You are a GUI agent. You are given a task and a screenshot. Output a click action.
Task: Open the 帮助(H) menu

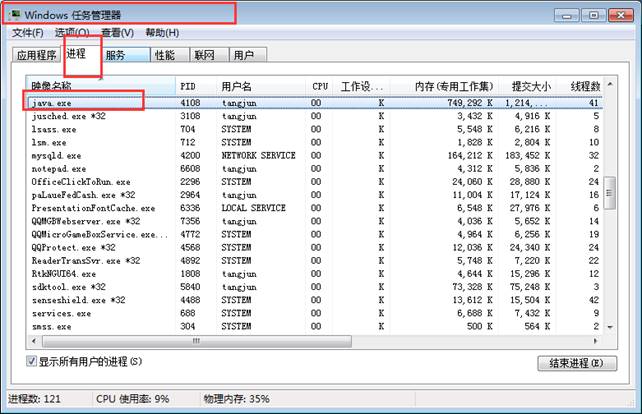(162, 33)
